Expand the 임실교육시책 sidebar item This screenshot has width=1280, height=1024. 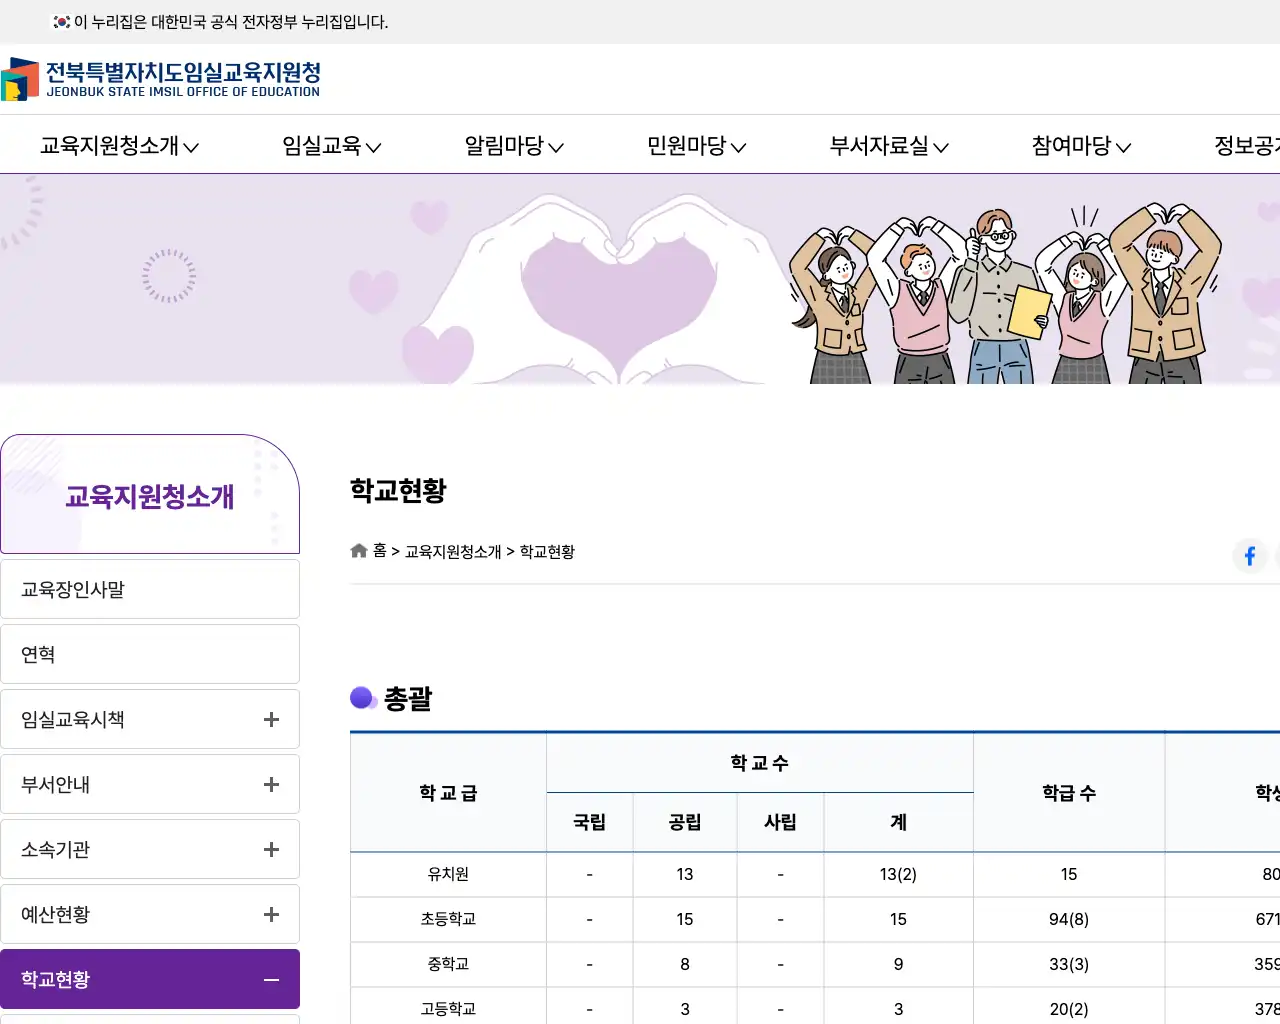pyautogui.click(x=270, y=719)
